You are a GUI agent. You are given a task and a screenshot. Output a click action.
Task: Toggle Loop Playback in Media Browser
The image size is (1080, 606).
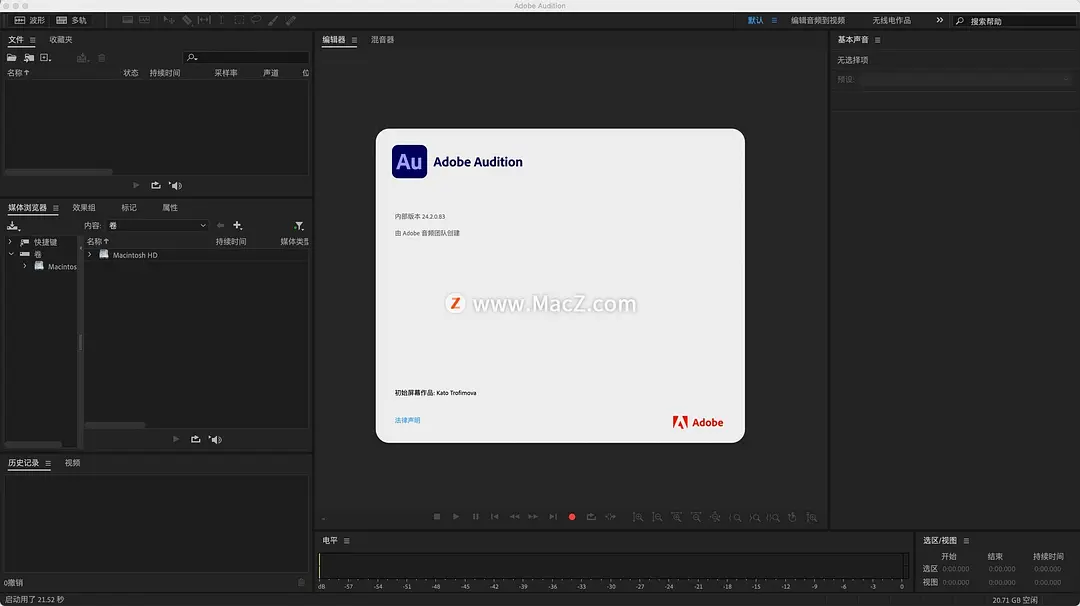pos(196,439)
